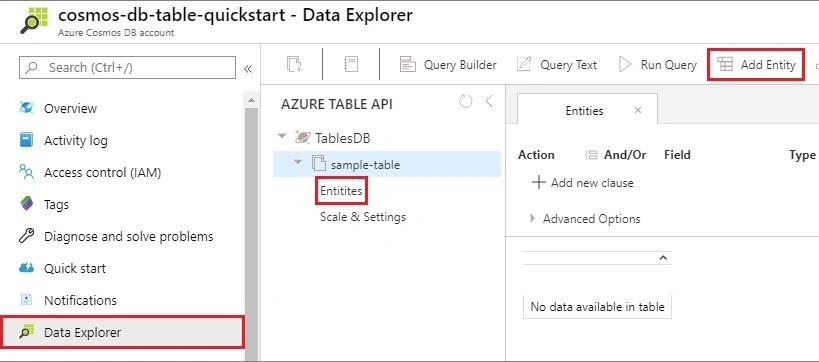Click the Tags icon

[x=27, y=204]
